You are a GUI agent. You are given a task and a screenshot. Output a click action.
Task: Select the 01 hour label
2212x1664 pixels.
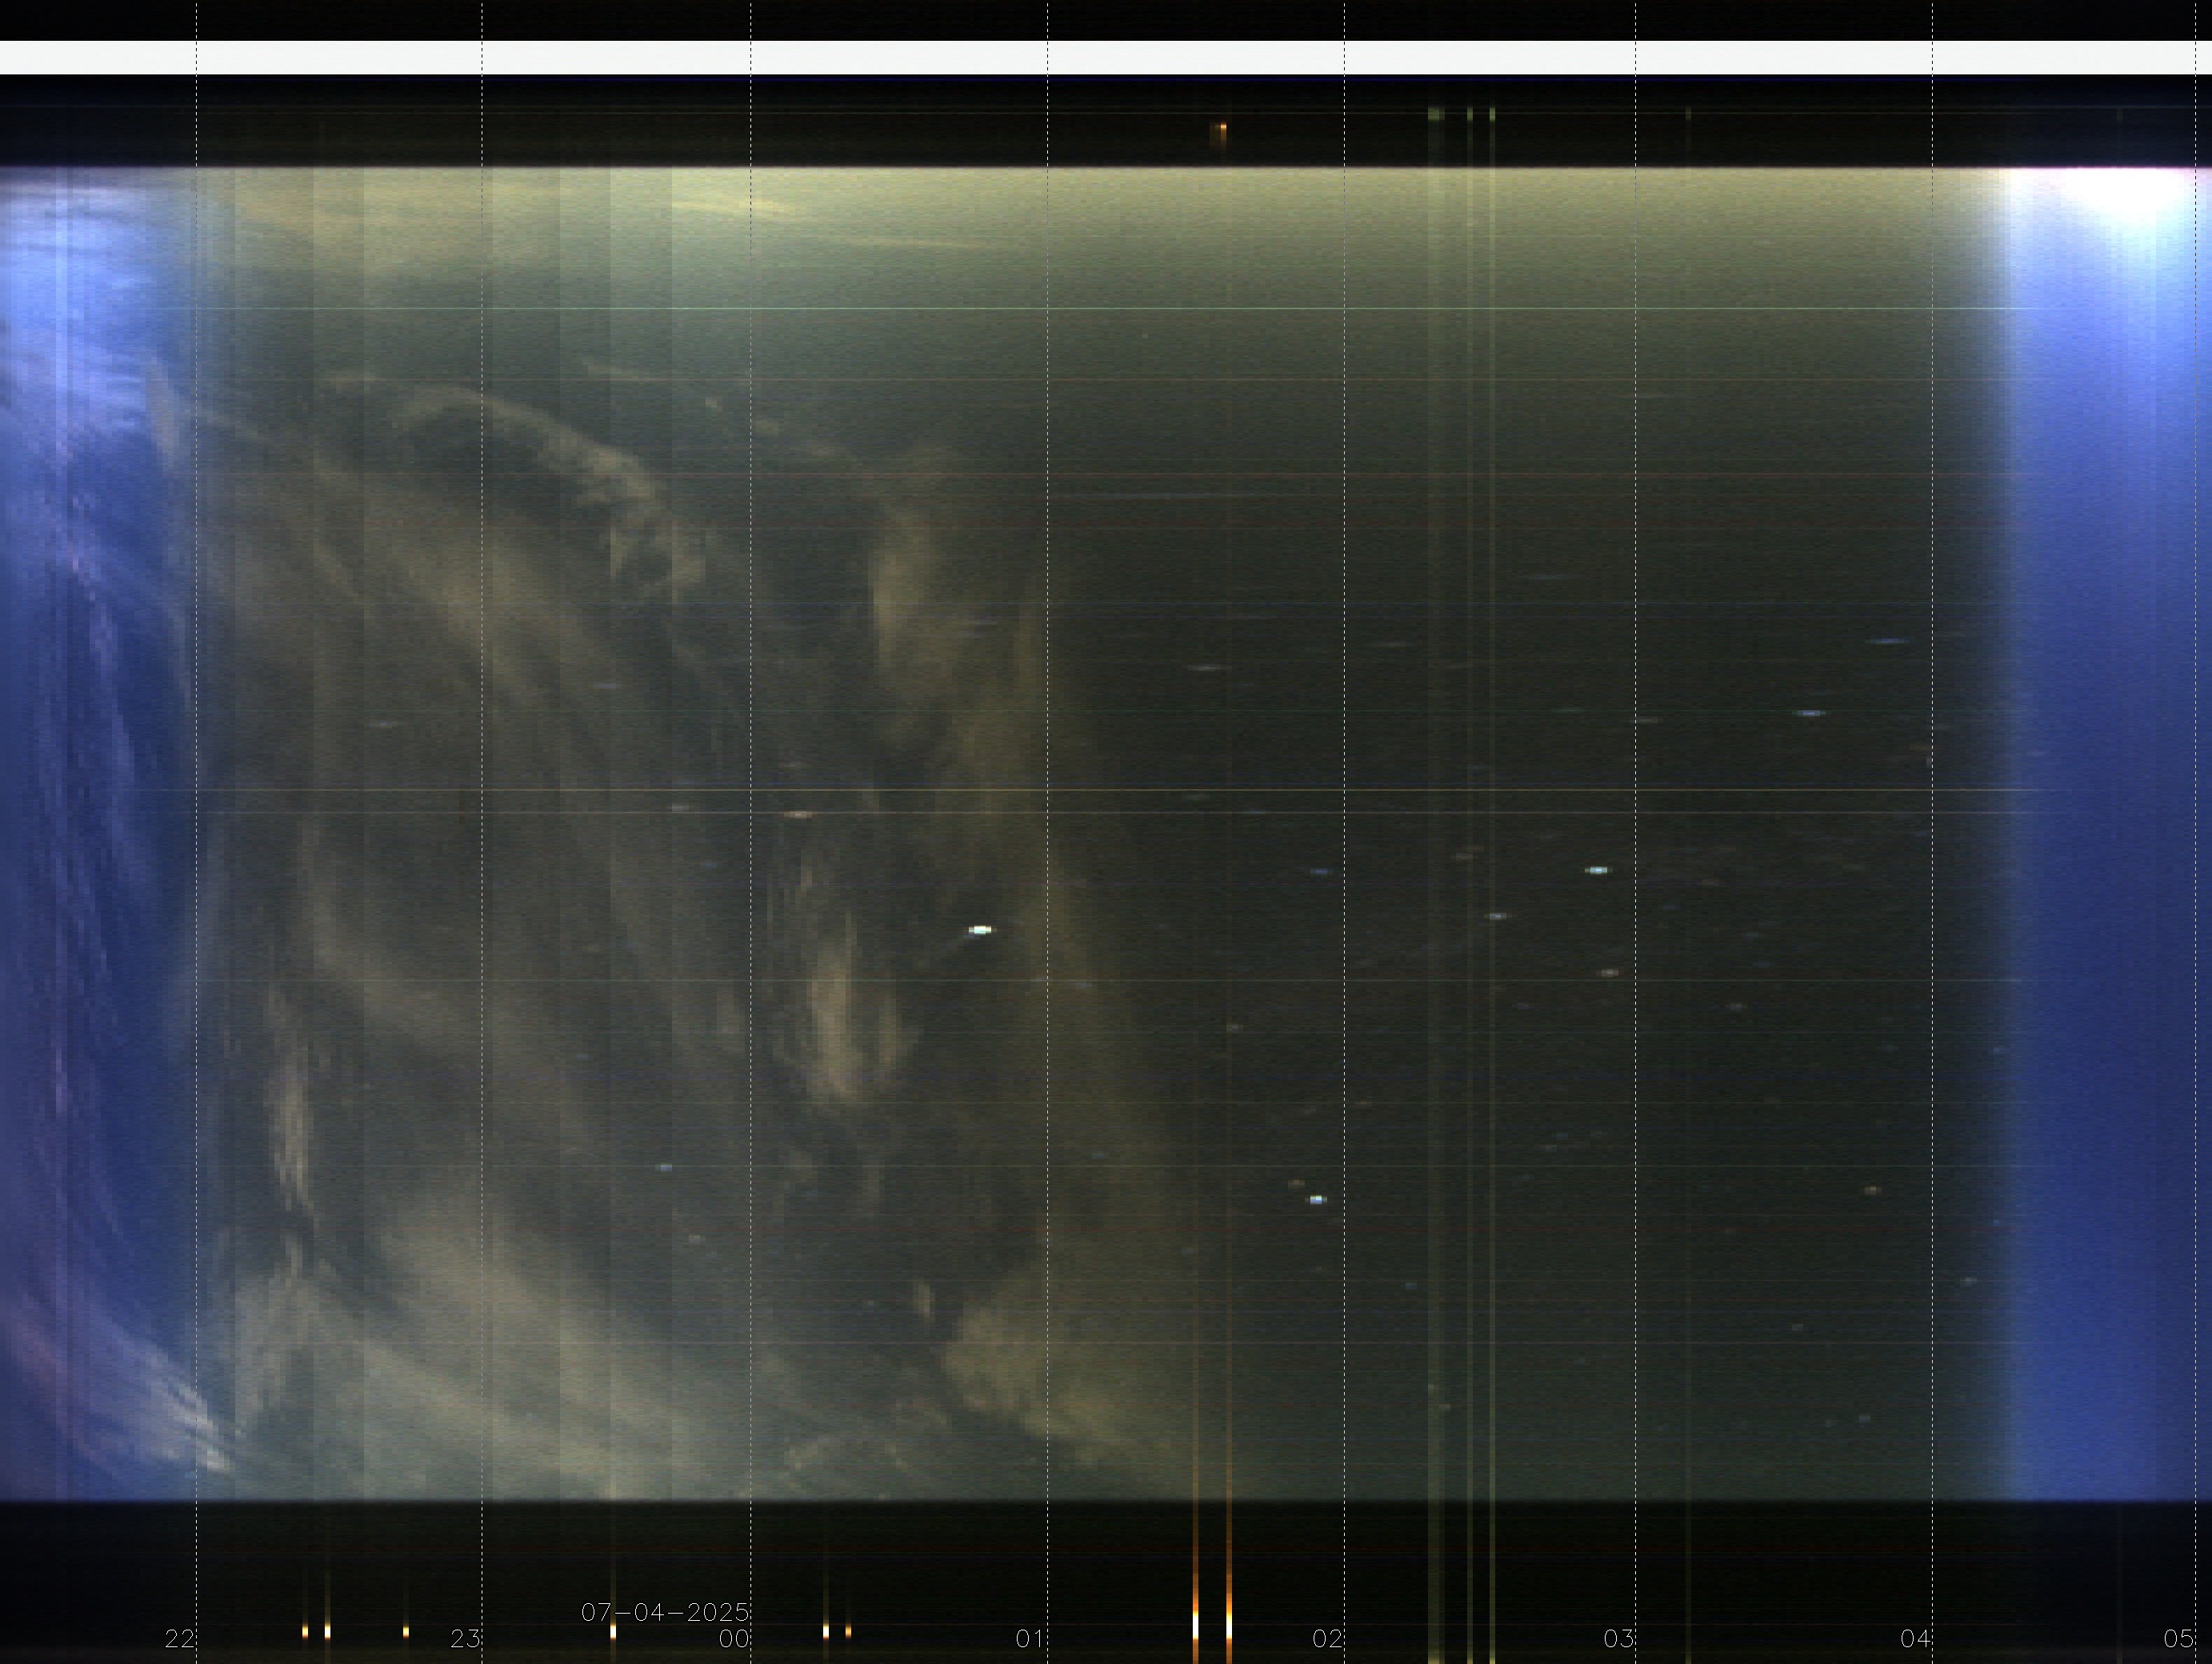click(1030, 1639)
